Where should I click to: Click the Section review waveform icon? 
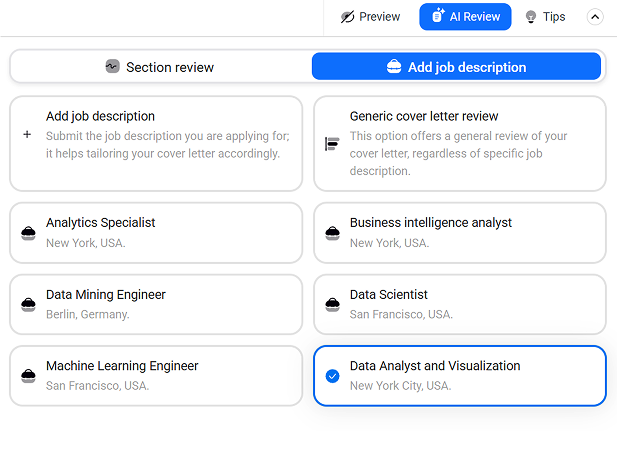point(113,66)
